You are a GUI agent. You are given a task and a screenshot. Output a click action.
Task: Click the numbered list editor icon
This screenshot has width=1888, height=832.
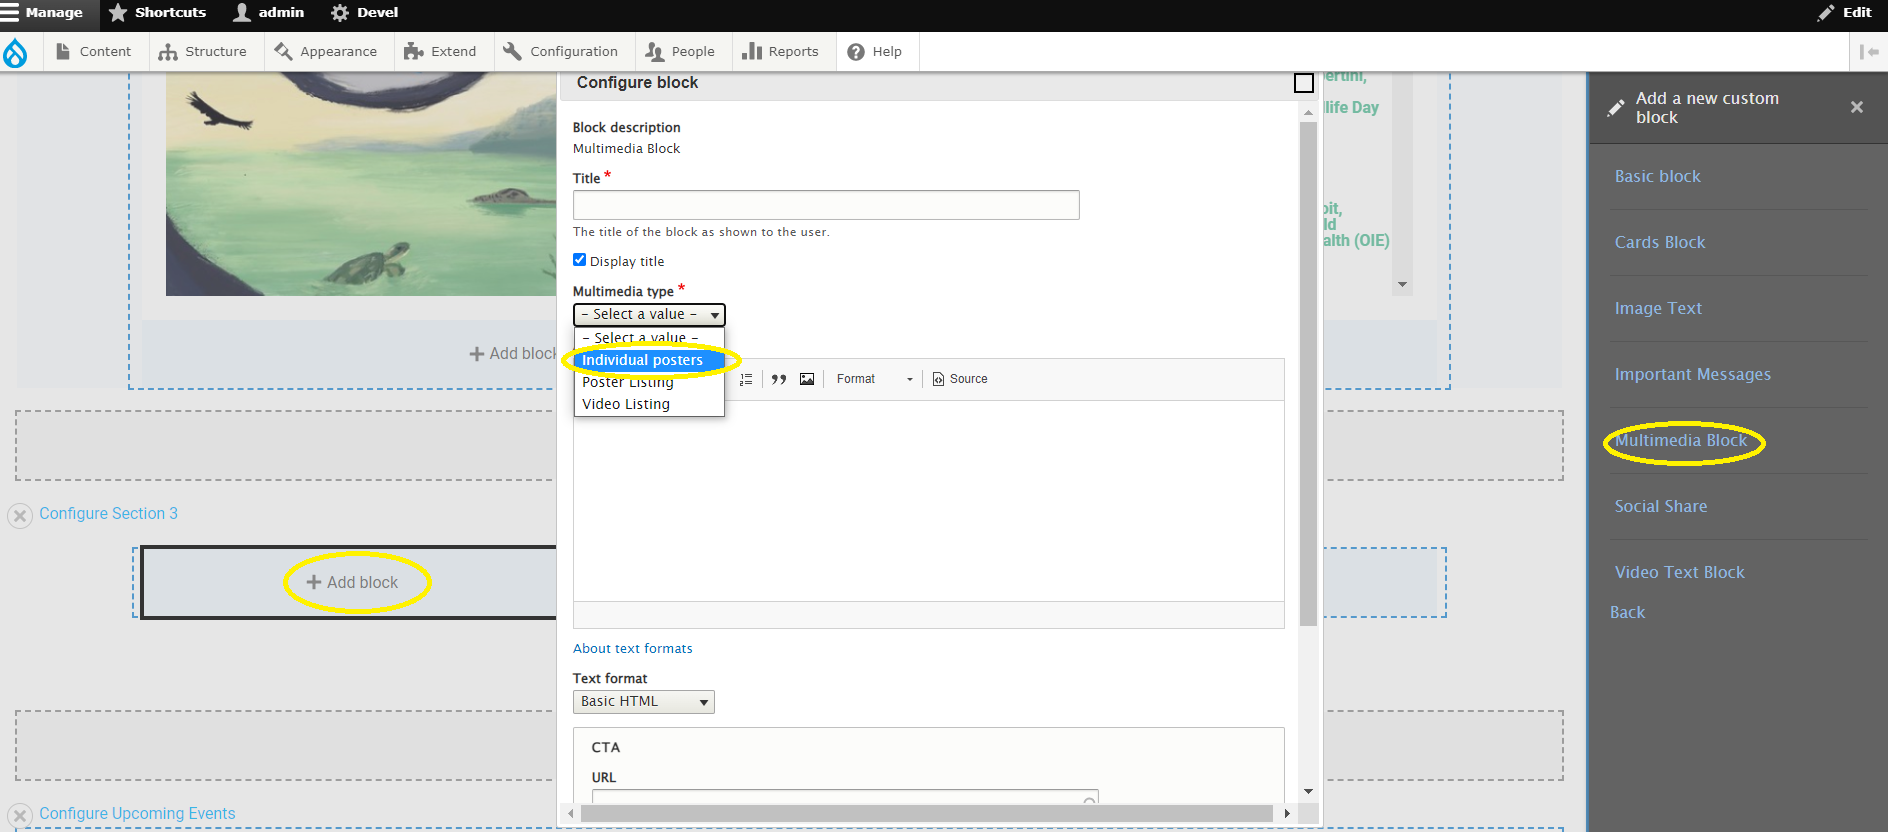(746, 379)
